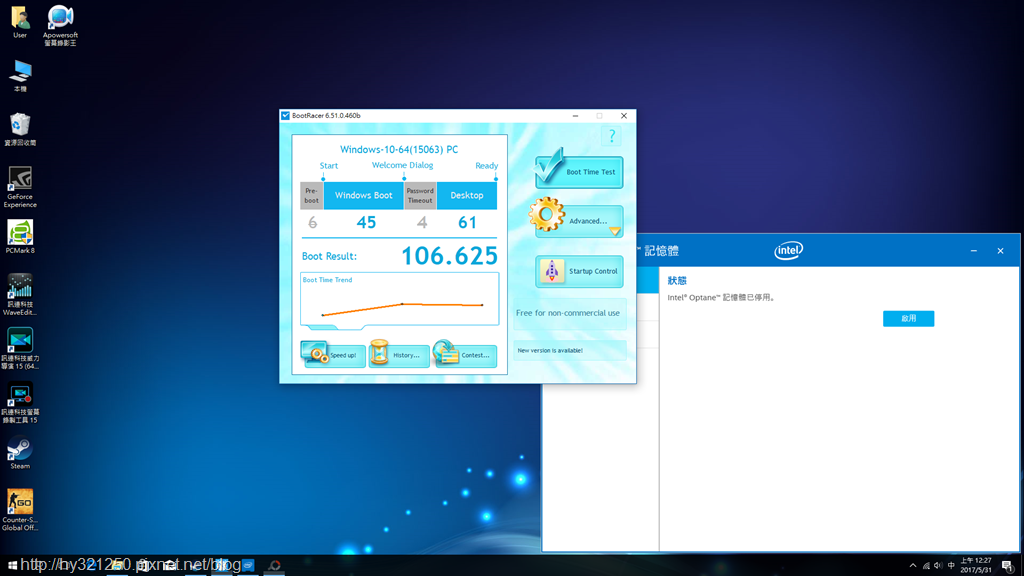
Task: Select the GeForce Experience desktop shortcut
Action: click(x=20, y=187)
